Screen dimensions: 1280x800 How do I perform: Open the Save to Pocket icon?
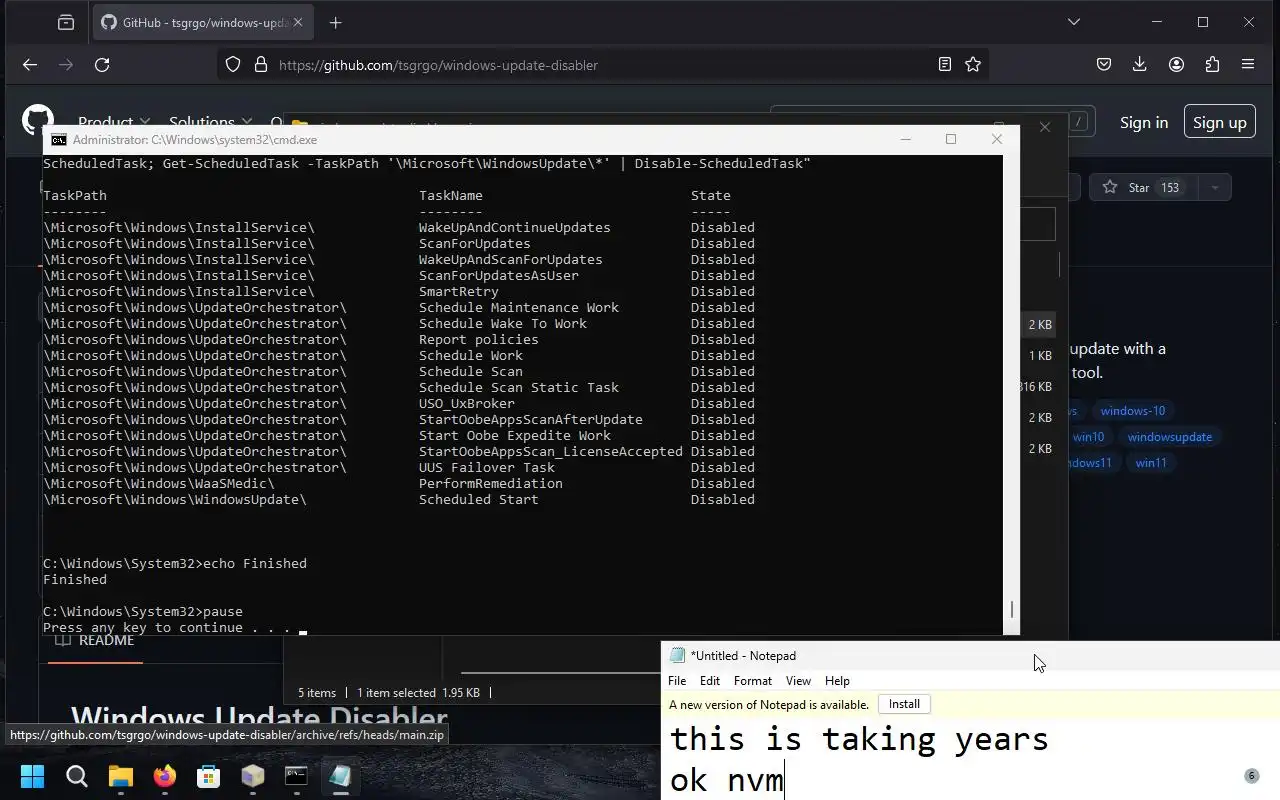(x=1104, y=64)
